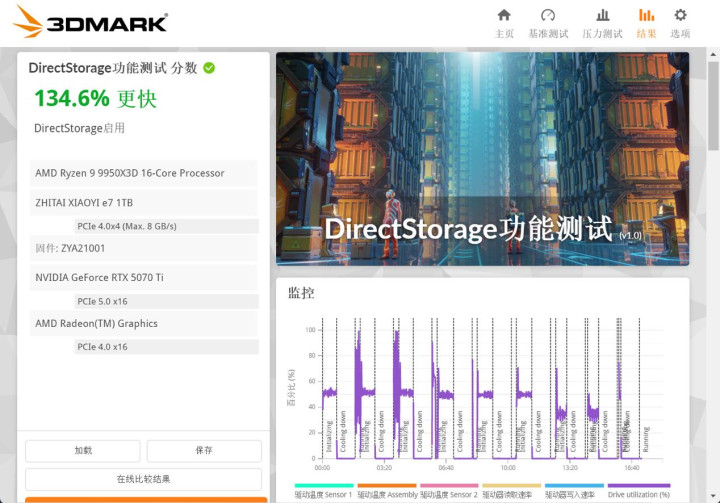
Task: Switch to the 压力测试 stress test tab
Action: coord(602,23)
